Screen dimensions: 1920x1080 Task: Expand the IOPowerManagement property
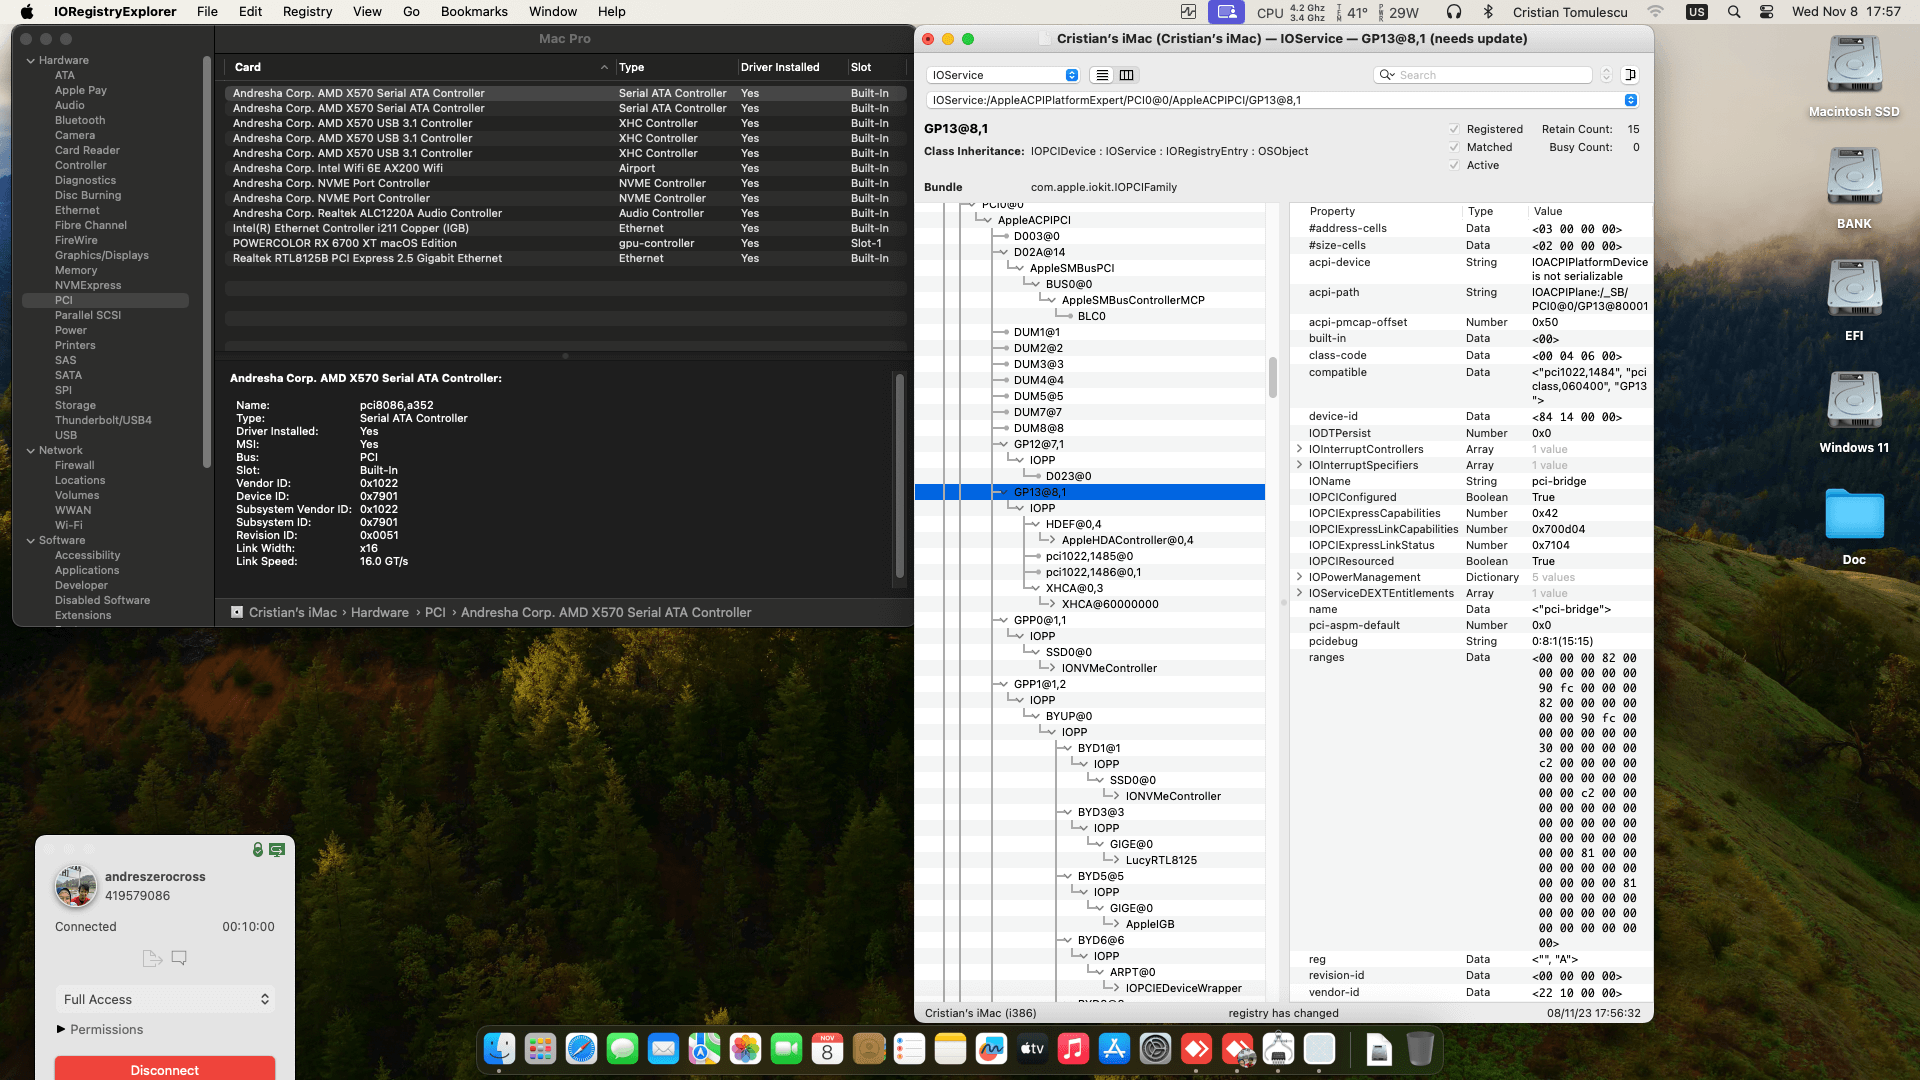[x=1299, y=577]
